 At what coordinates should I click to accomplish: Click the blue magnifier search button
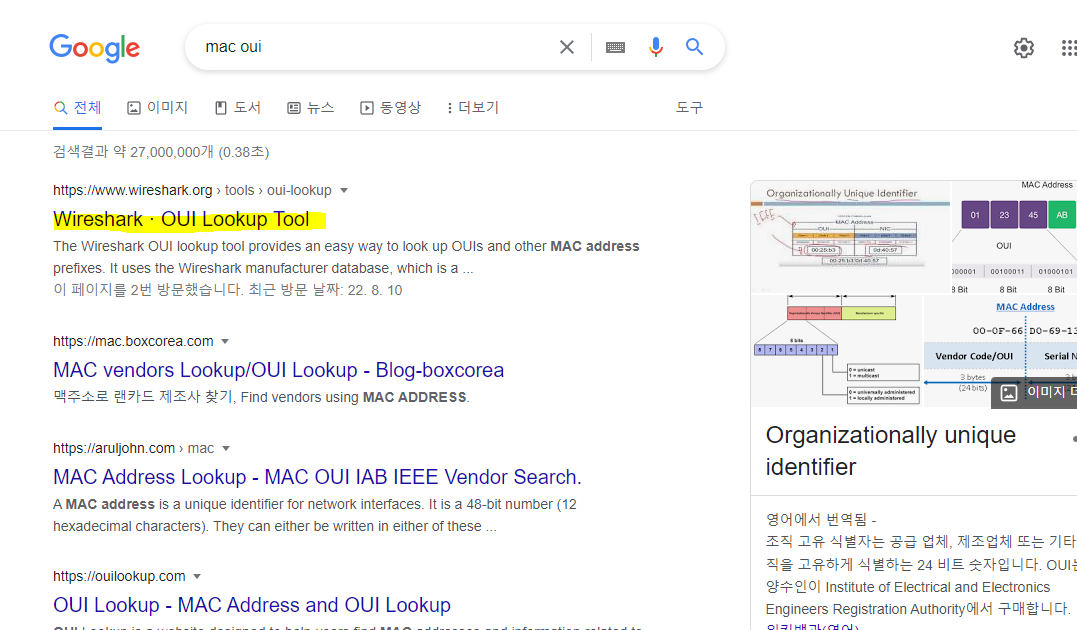point(694,47)
